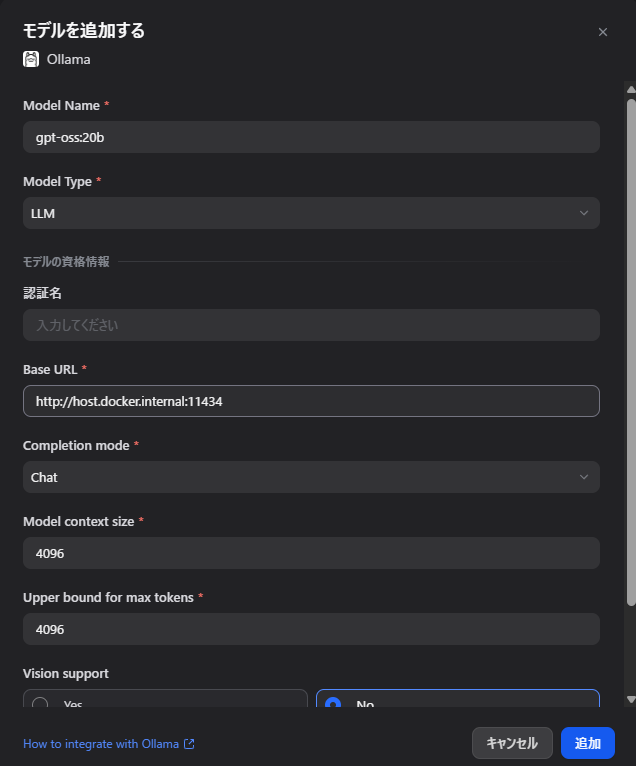Viewport: 636px width, 766px height.
Task: Open How to integrate with Ollama link
Action: [x=101, y=744]
